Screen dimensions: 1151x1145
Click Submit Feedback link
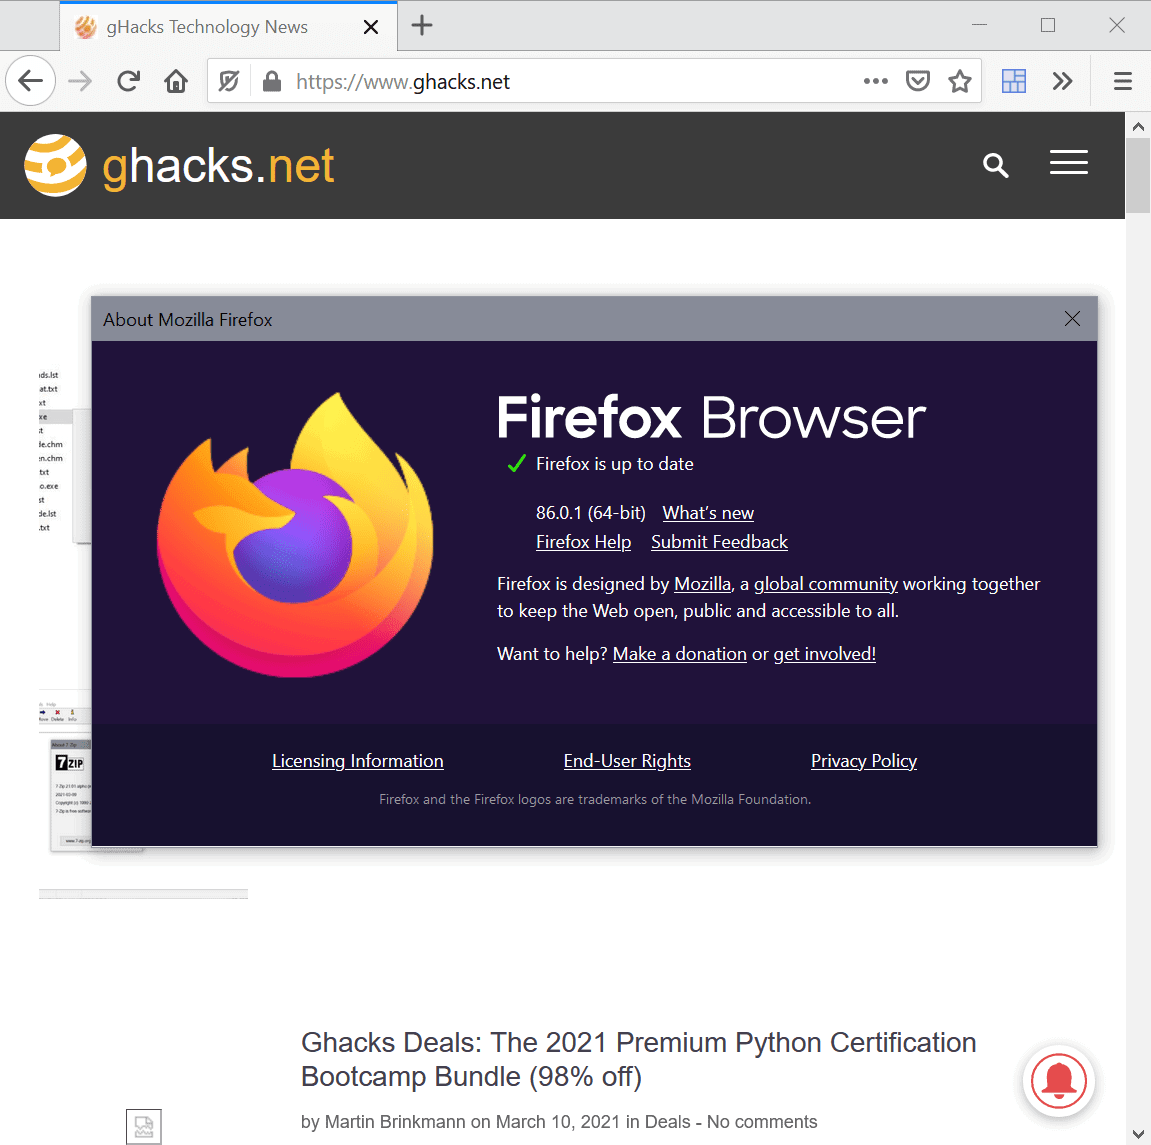[719, 542]
